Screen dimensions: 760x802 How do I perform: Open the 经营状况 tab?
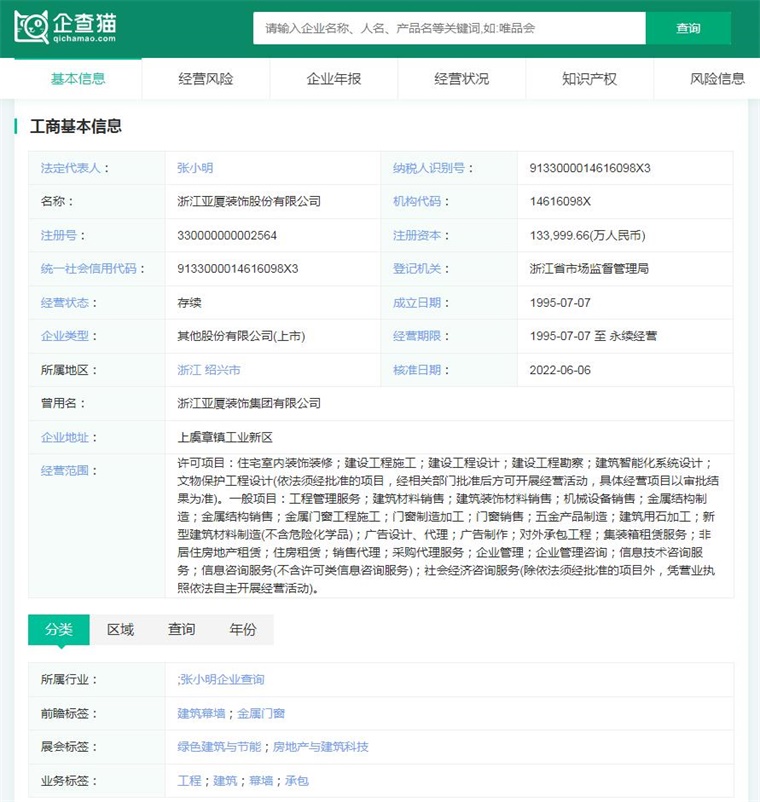coord(461,79)
